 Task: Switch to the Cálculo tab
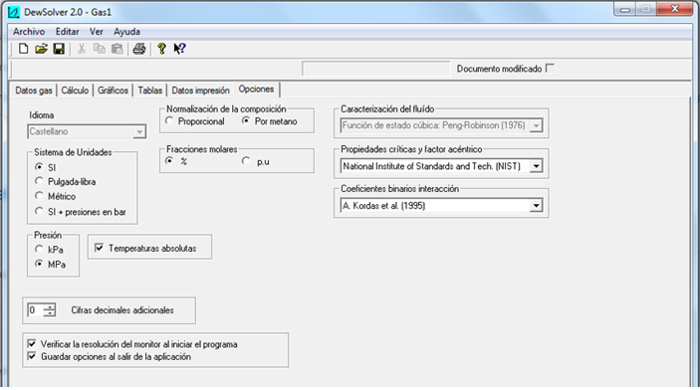tap(75, 91)
